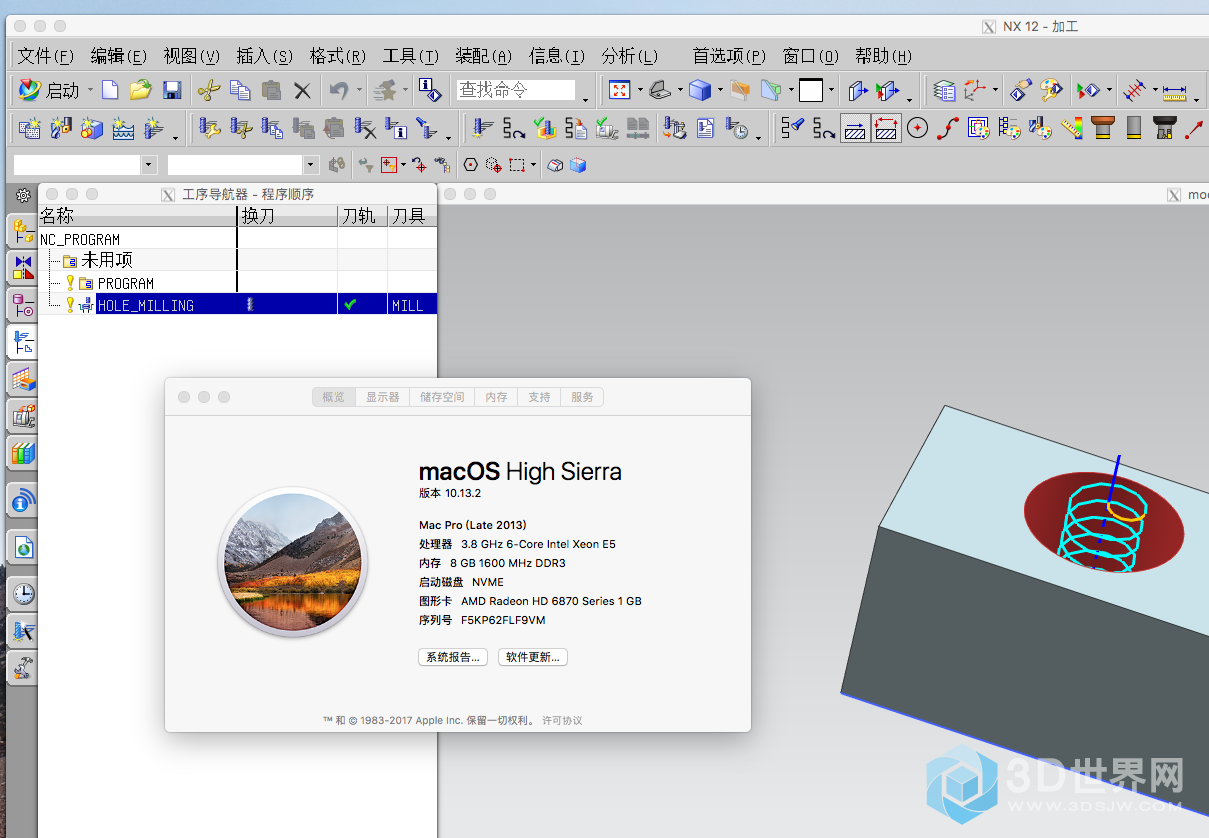Click the WCS orientation axes icon
The width and height of the screenshot is (1209, 838).
974,90
